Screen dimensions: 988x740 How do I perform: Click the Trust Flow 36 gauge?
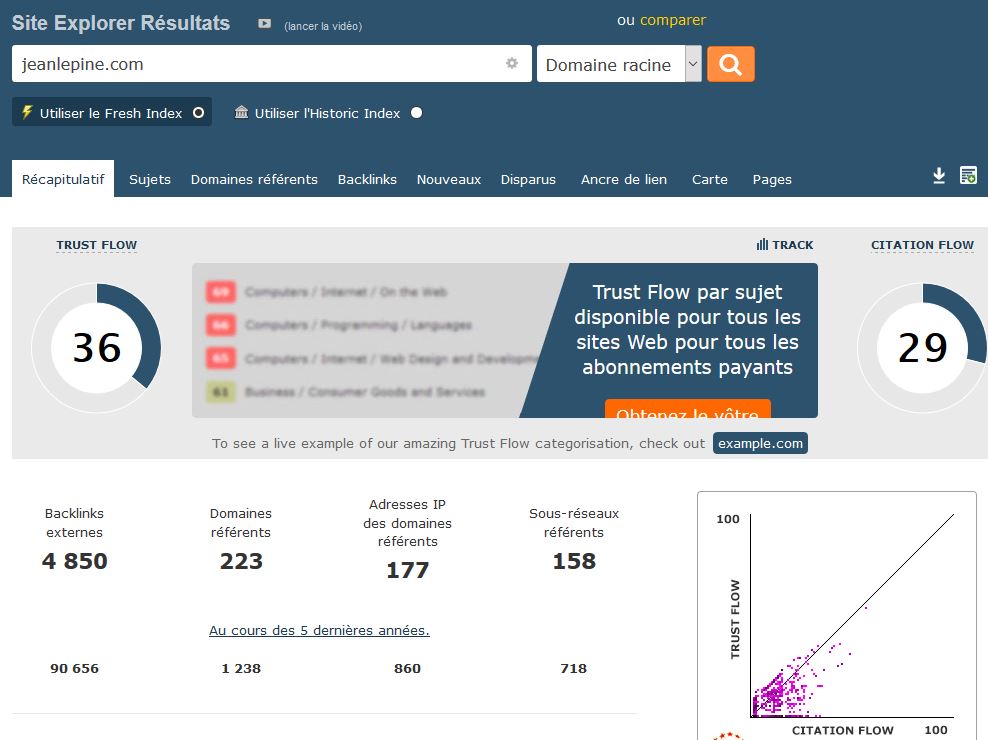tap(96, 347)
